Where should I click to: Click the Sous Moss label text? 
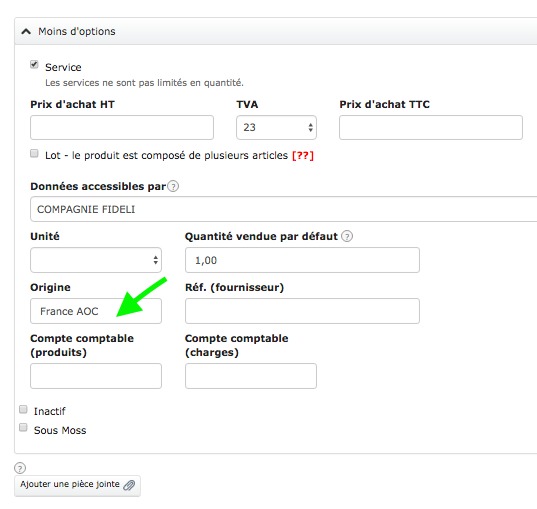[60, 430]
